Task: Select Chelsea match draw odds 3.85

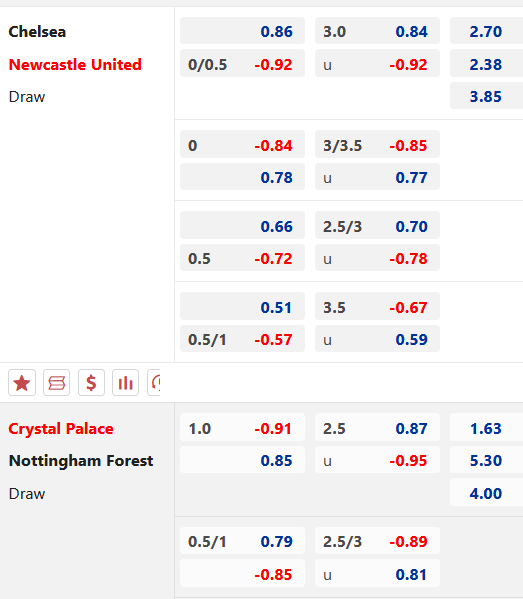Action: [x=486, y=96]
